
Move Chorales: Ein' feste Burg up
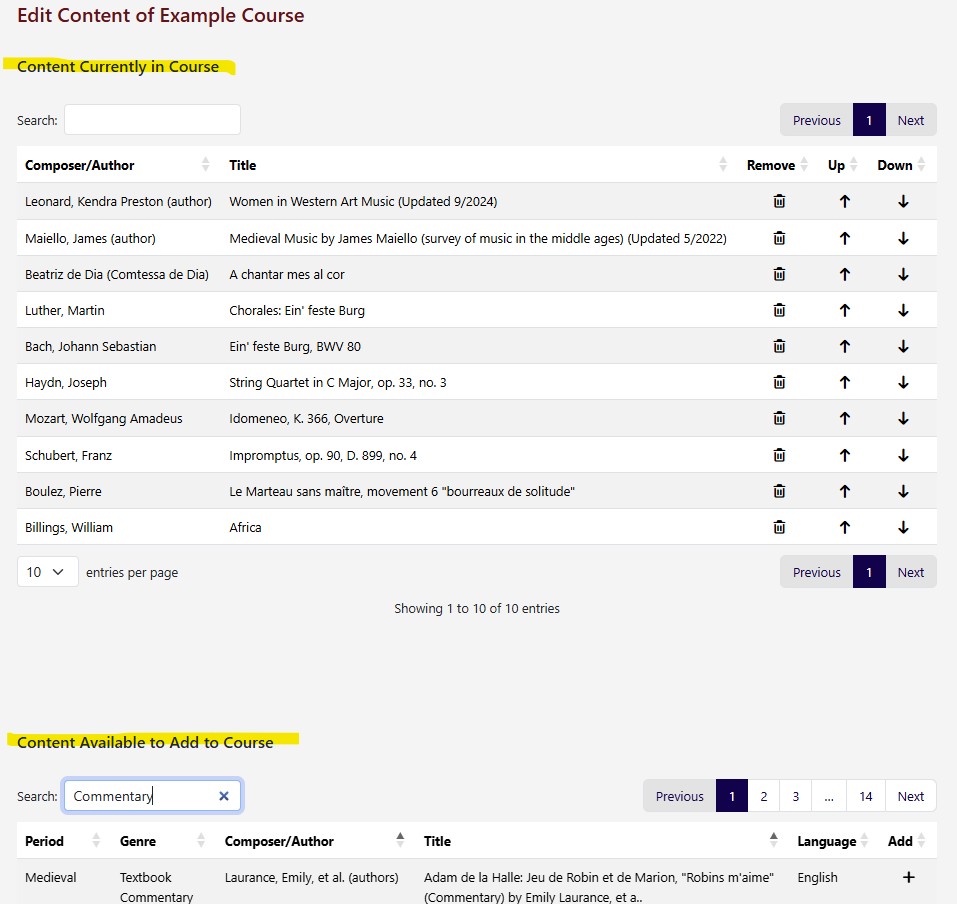pos(844,310)
